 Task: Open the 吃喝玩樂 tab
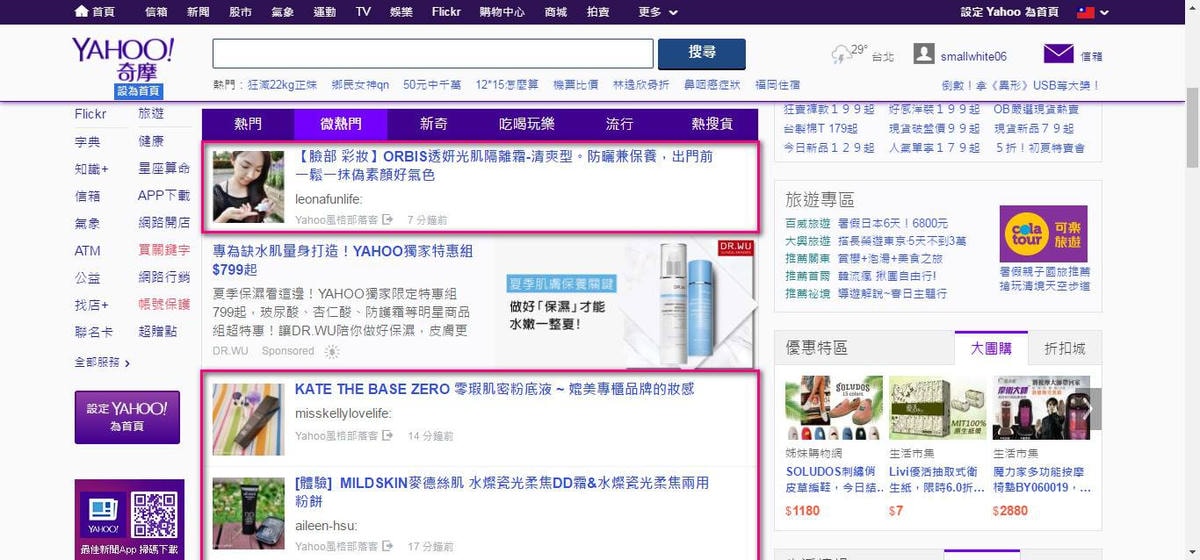pyautogui.click(x=527, y=124)
